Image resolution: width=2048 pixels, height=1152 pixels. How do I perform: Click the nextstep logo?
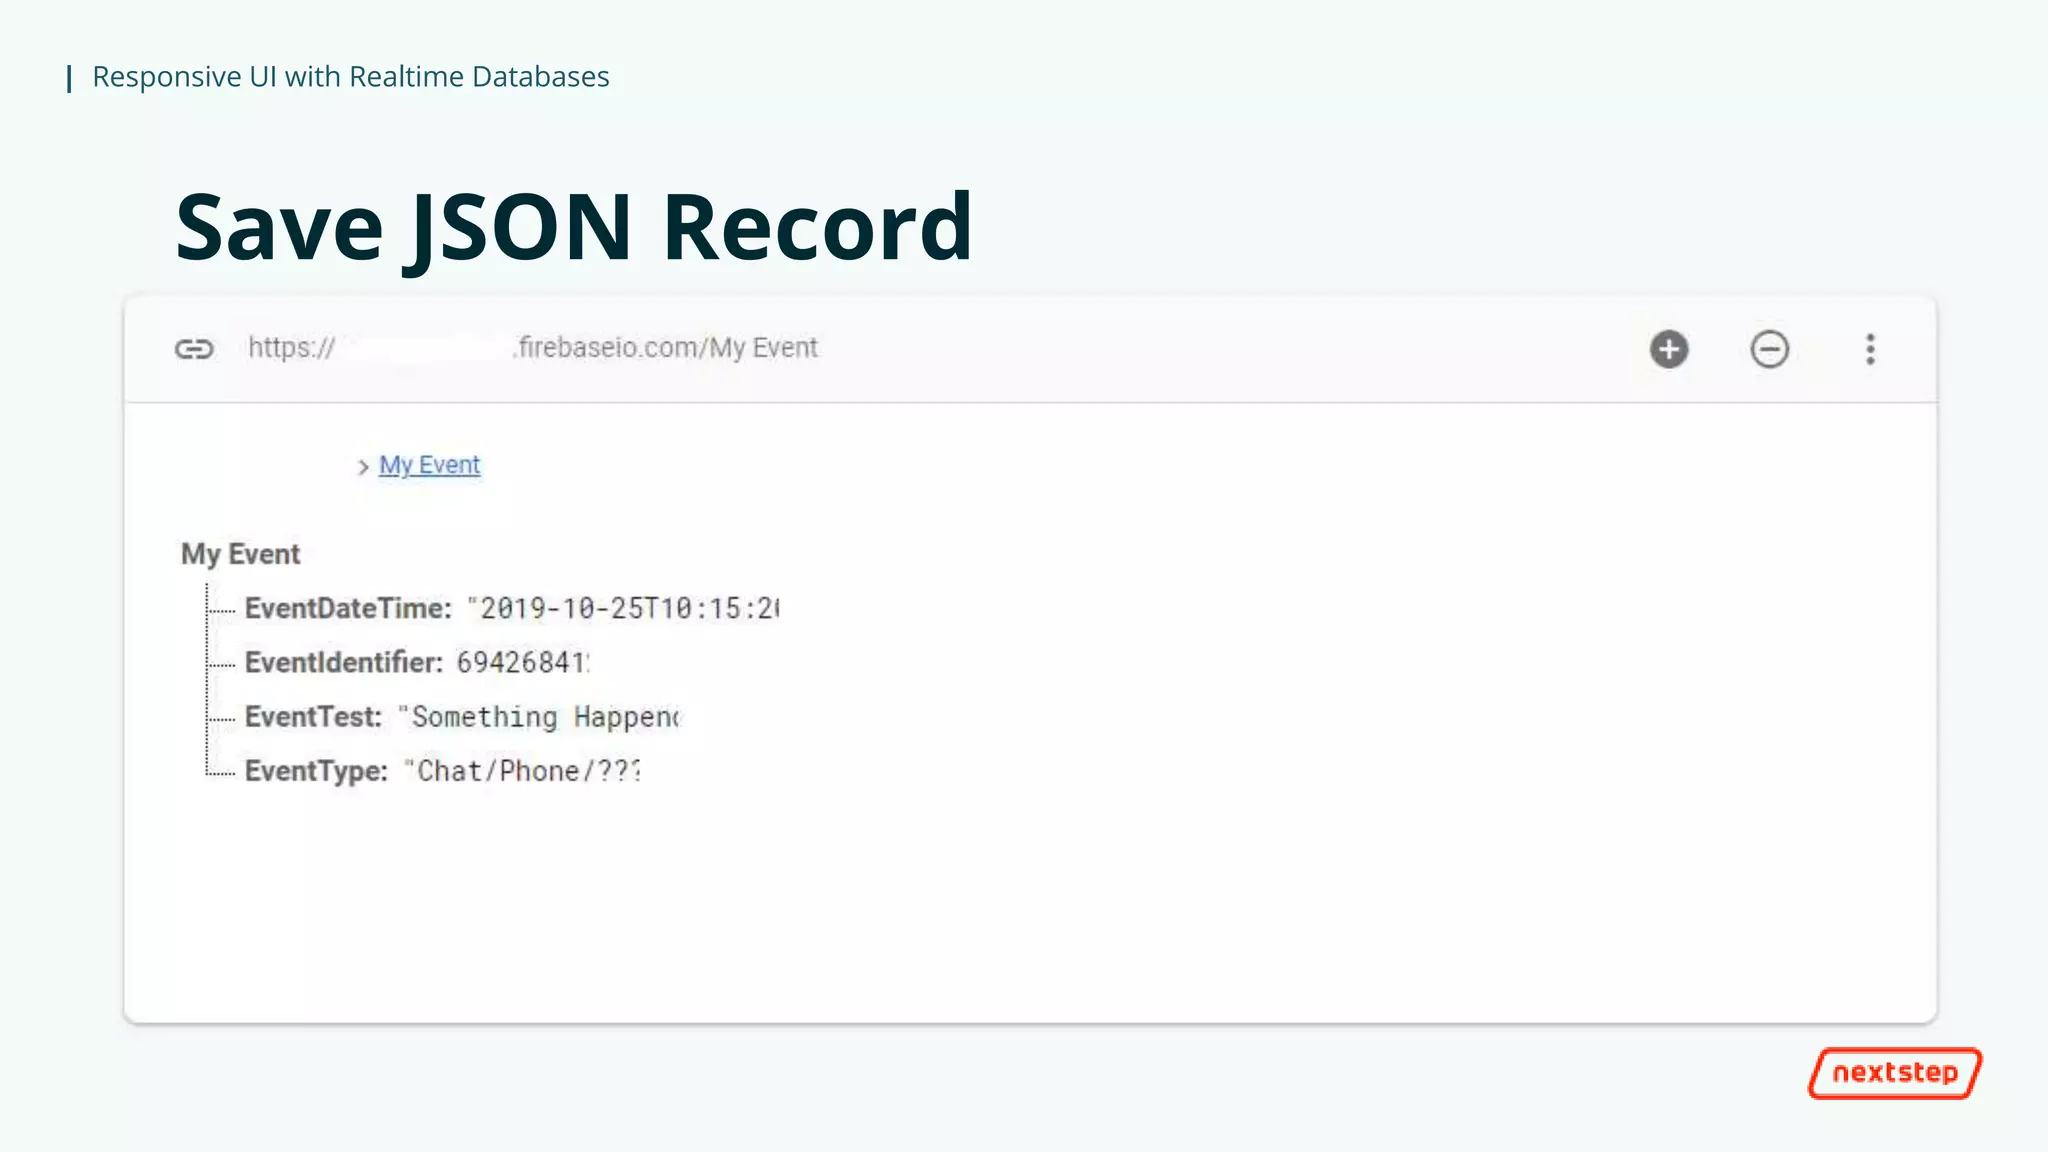point(1895,1073)
